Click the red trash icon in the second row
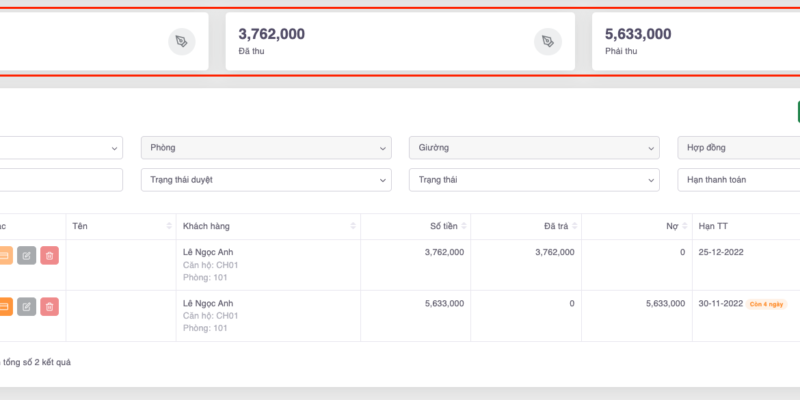This screenshot has width=800, height=400. pos(49,307)
